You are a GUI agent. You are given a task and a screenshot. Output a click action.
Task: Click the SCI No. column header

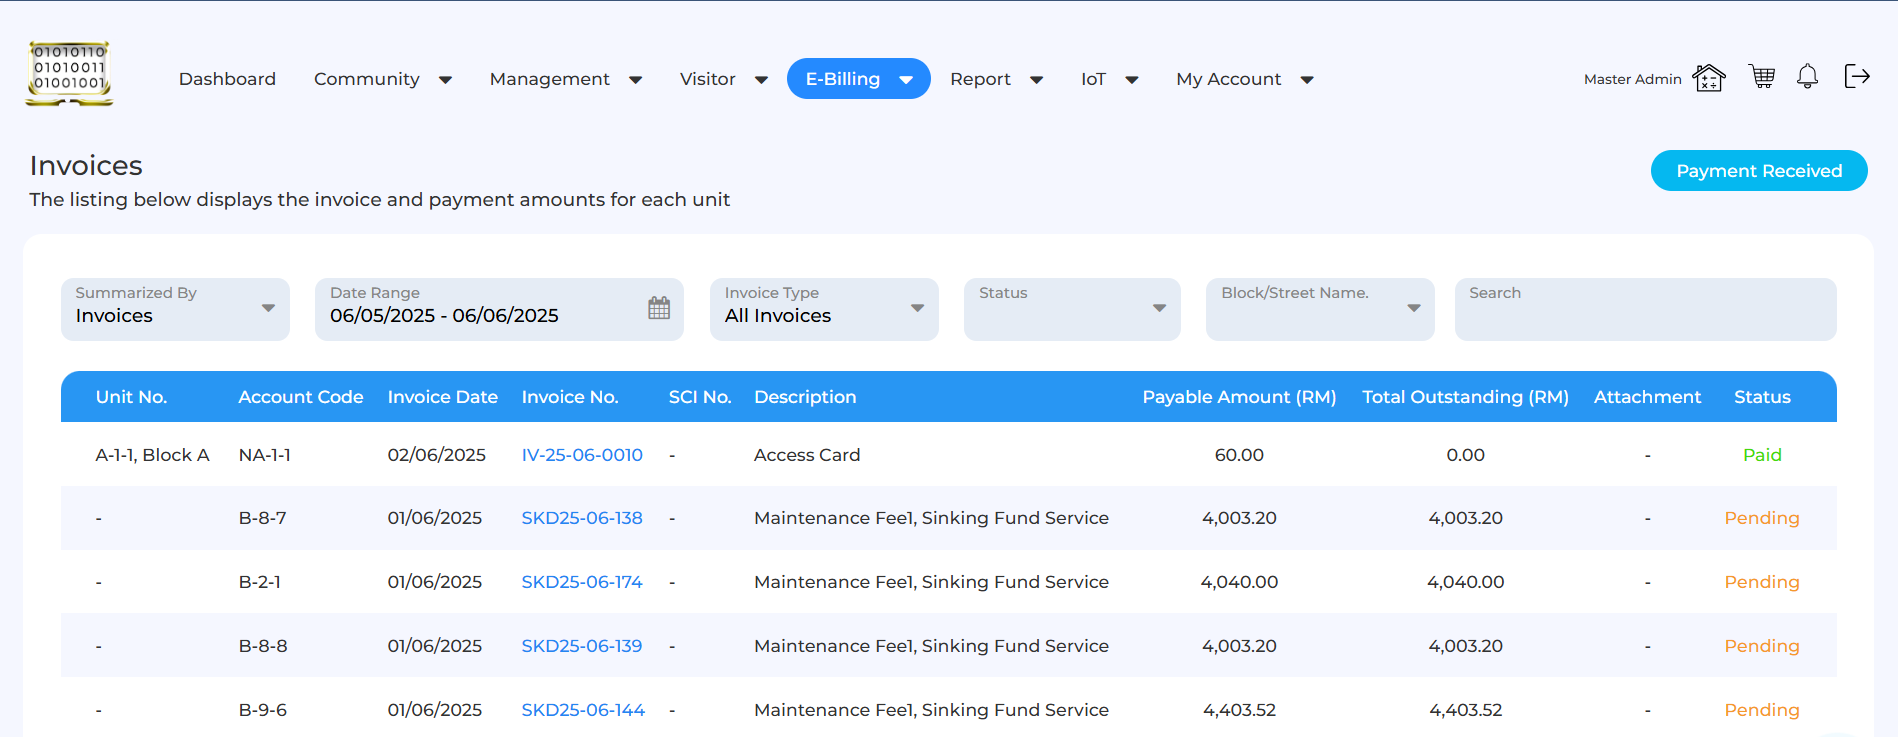700,397
